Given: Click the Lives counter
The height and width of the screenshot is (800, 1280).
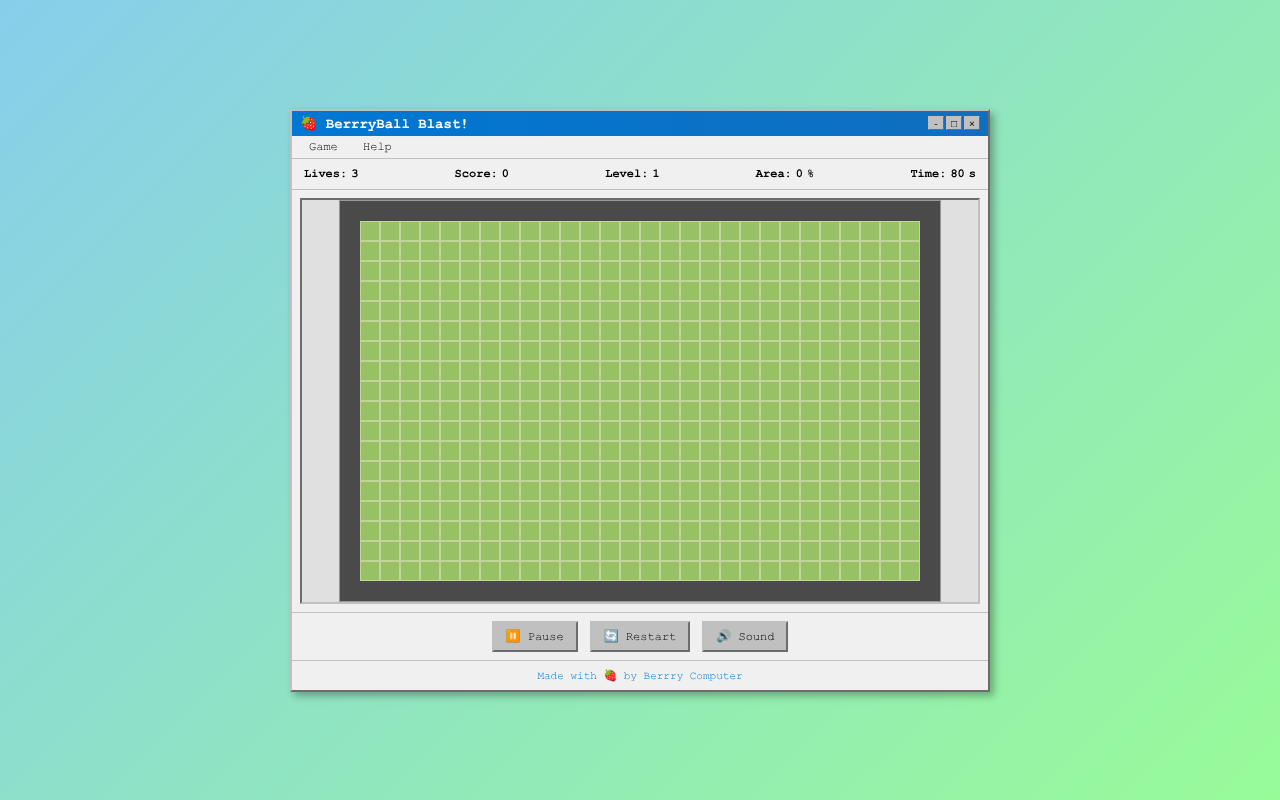Looking at the screenshot, I should tap(331, 174).
